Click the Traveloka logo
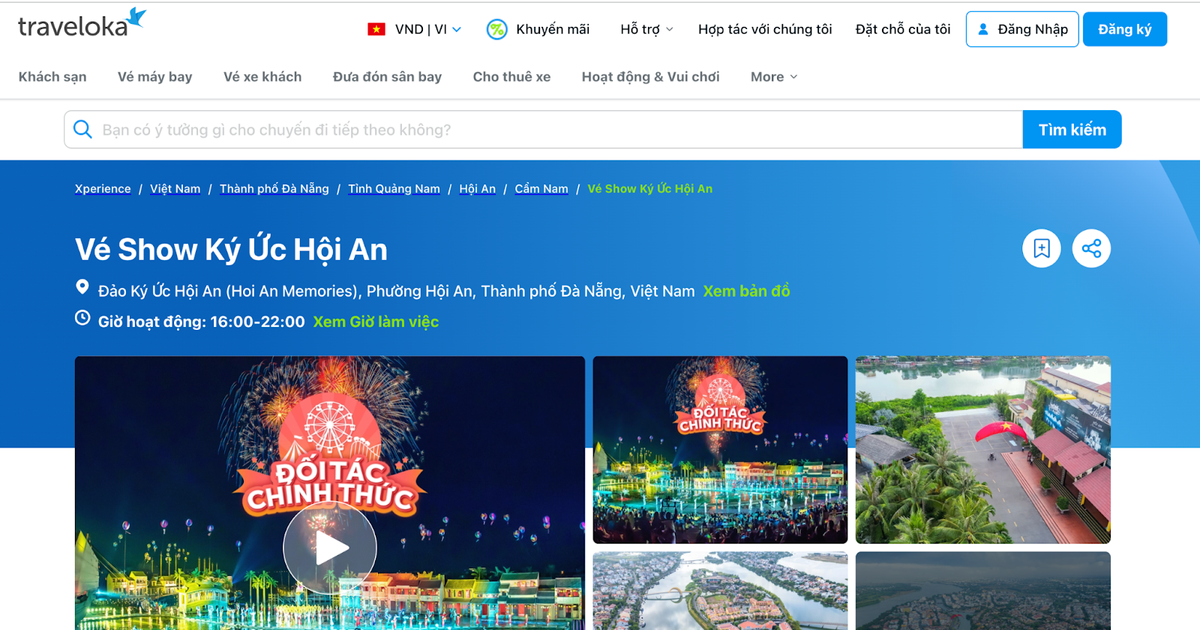Image resolution: width=1200 pixels, height=630 pixels. click(82, 24)
